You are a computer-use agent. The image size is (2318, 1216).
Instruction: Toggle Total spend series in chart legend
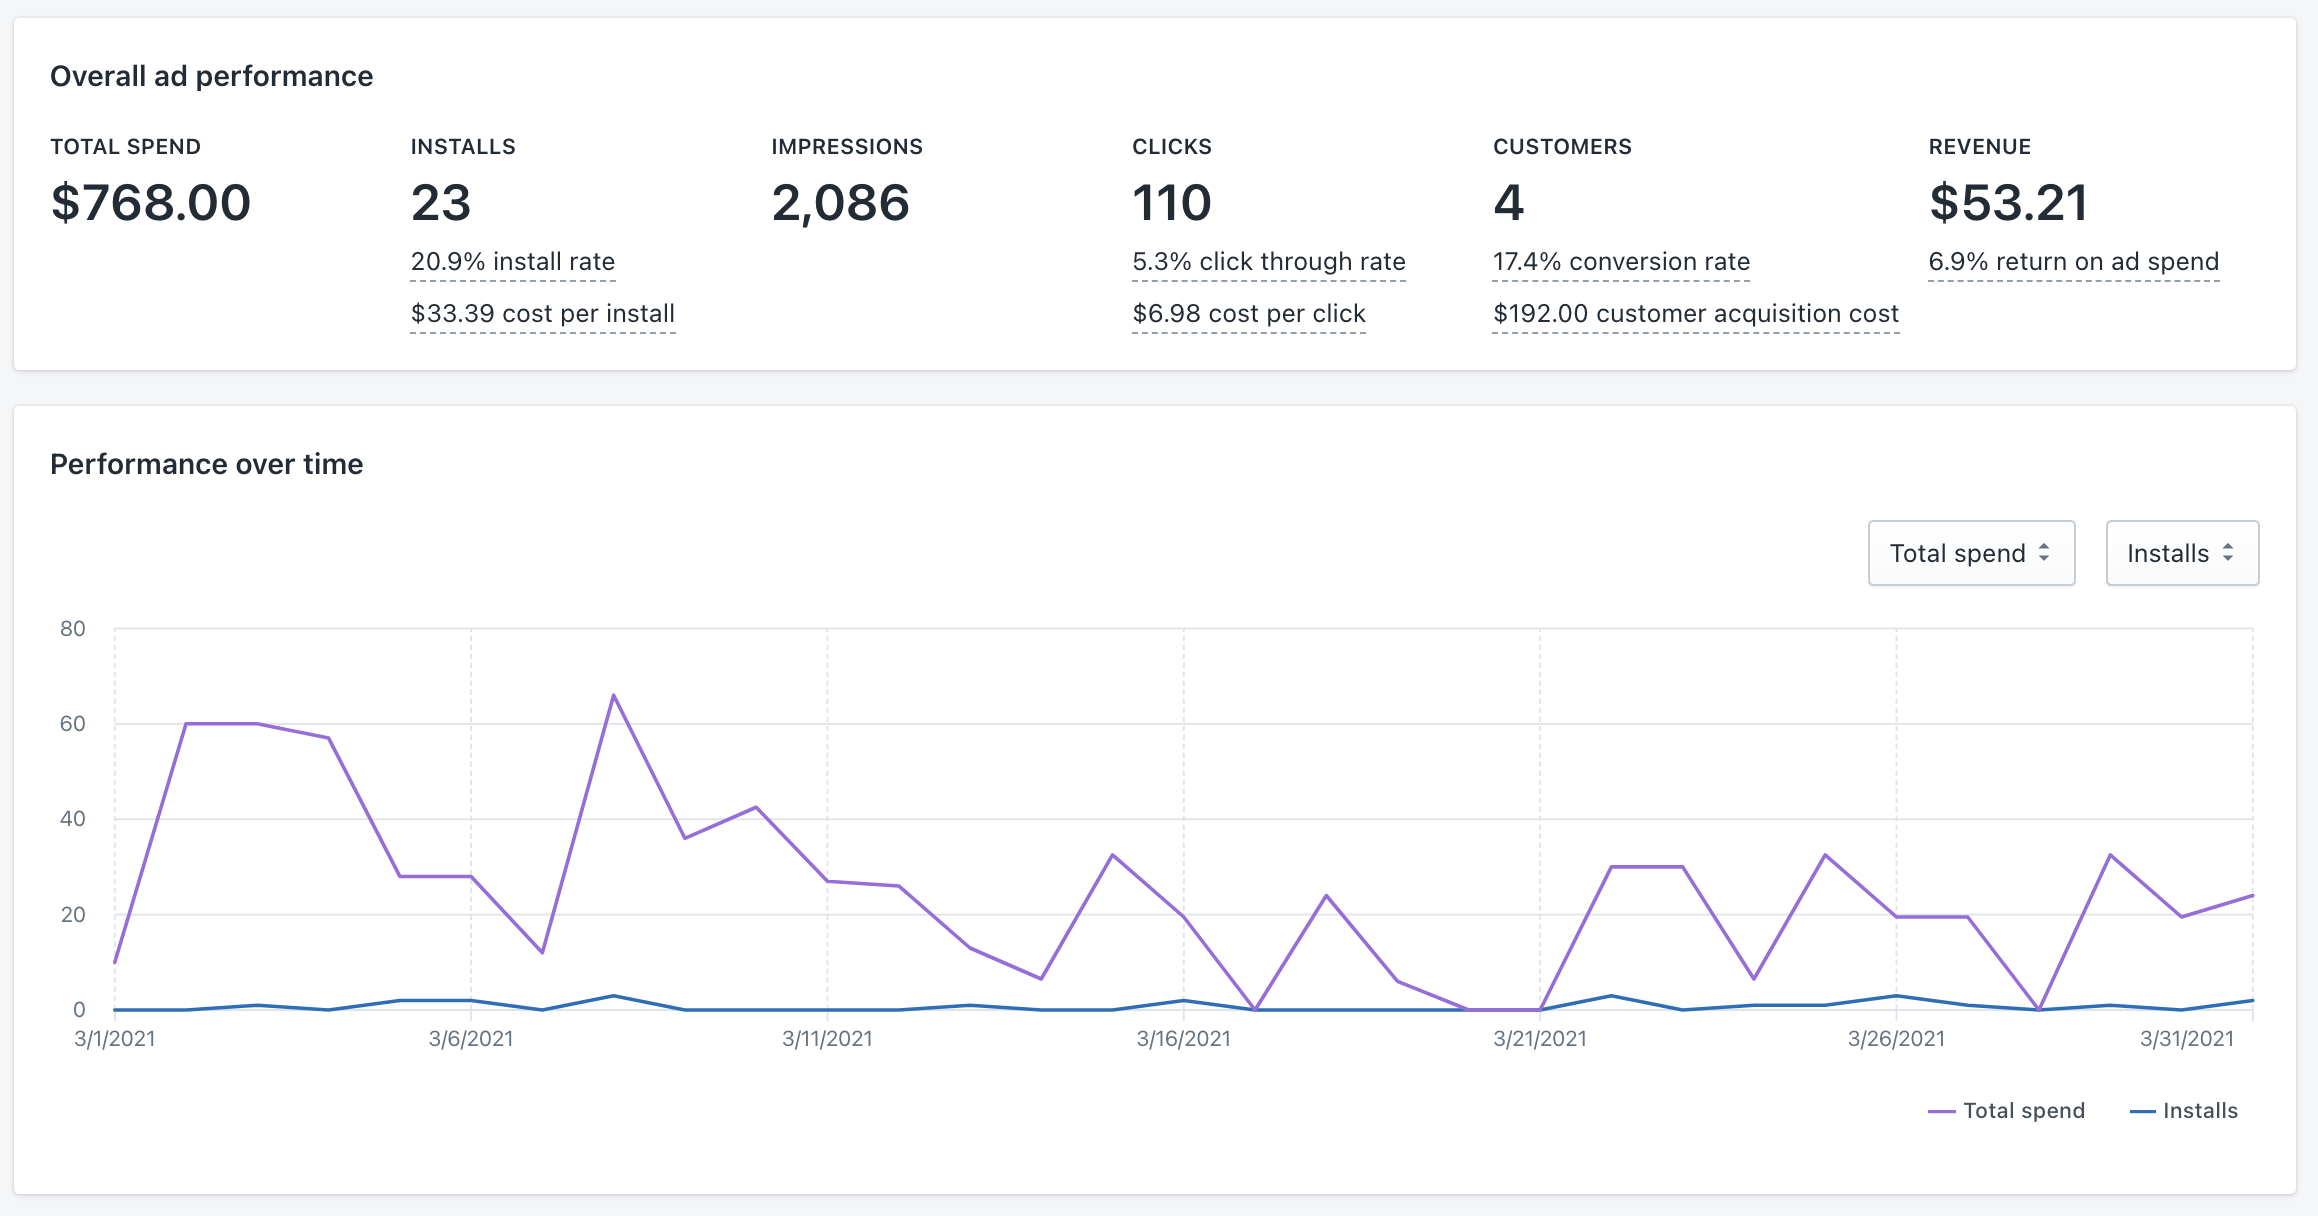click(x=2023, y=1111)
